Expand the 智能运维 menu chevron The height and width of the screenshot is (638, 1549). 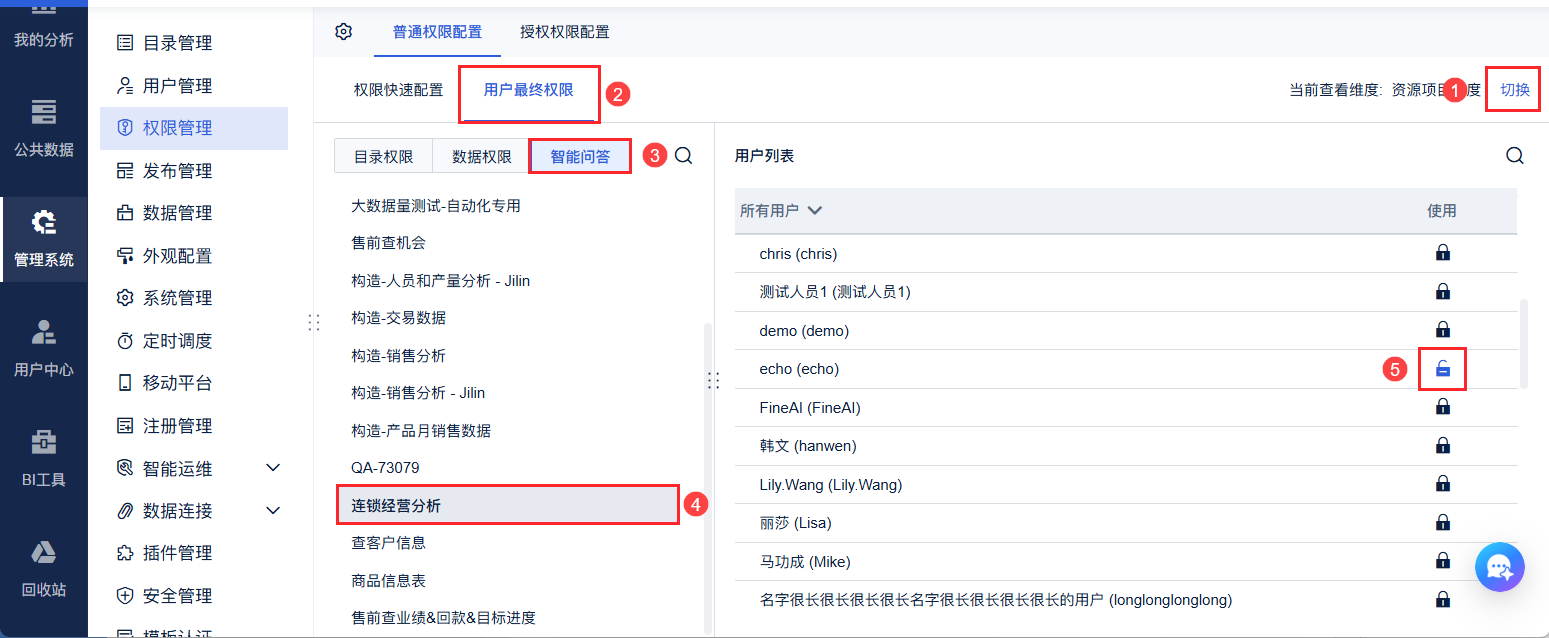[x=273, y=468]
